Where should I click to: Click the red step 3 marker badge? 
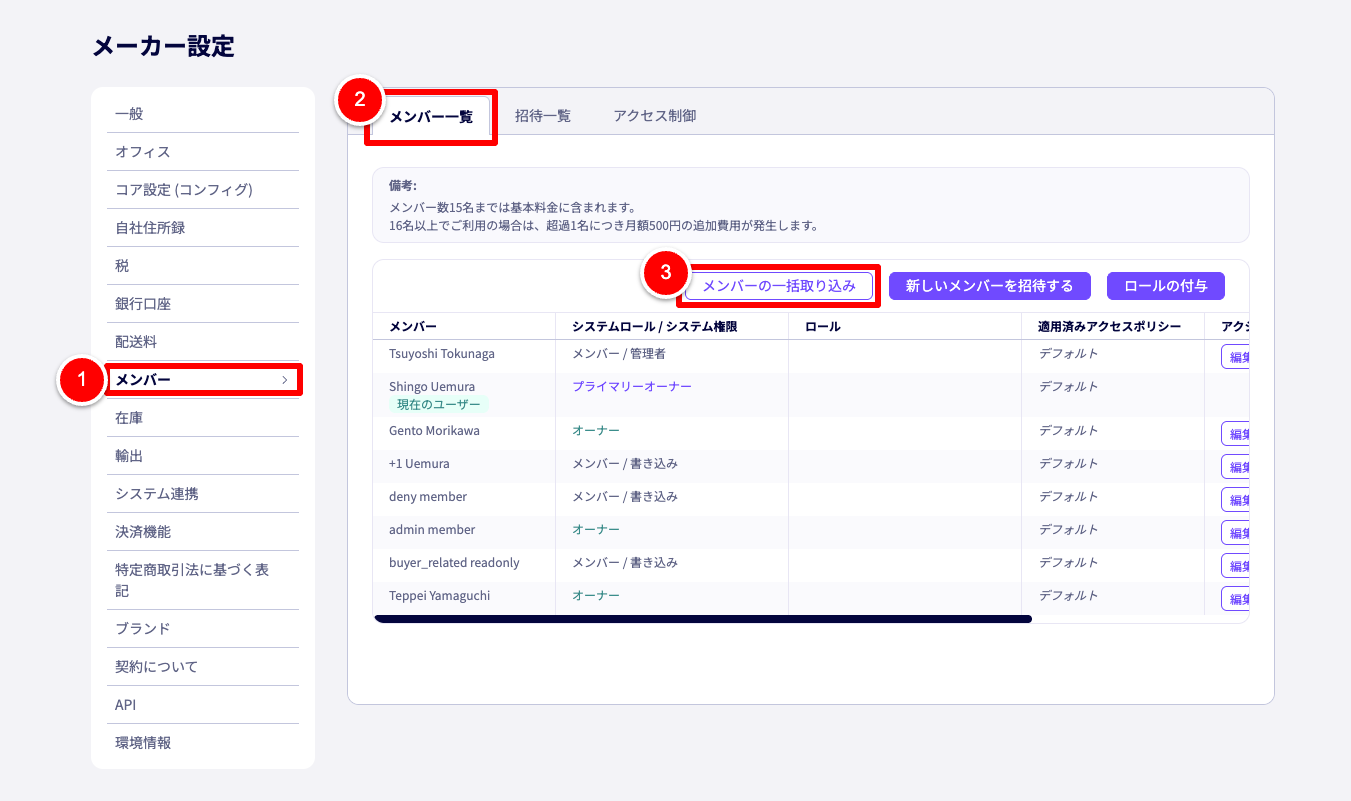[665, 272]
